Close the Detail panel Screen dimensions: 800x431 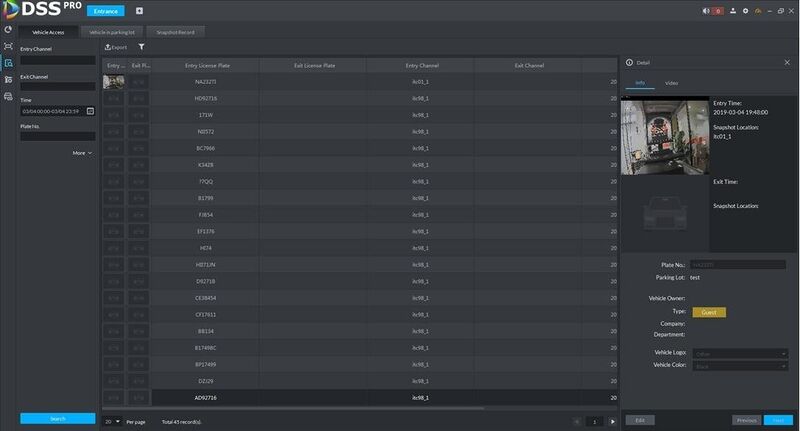coord(787,62)
